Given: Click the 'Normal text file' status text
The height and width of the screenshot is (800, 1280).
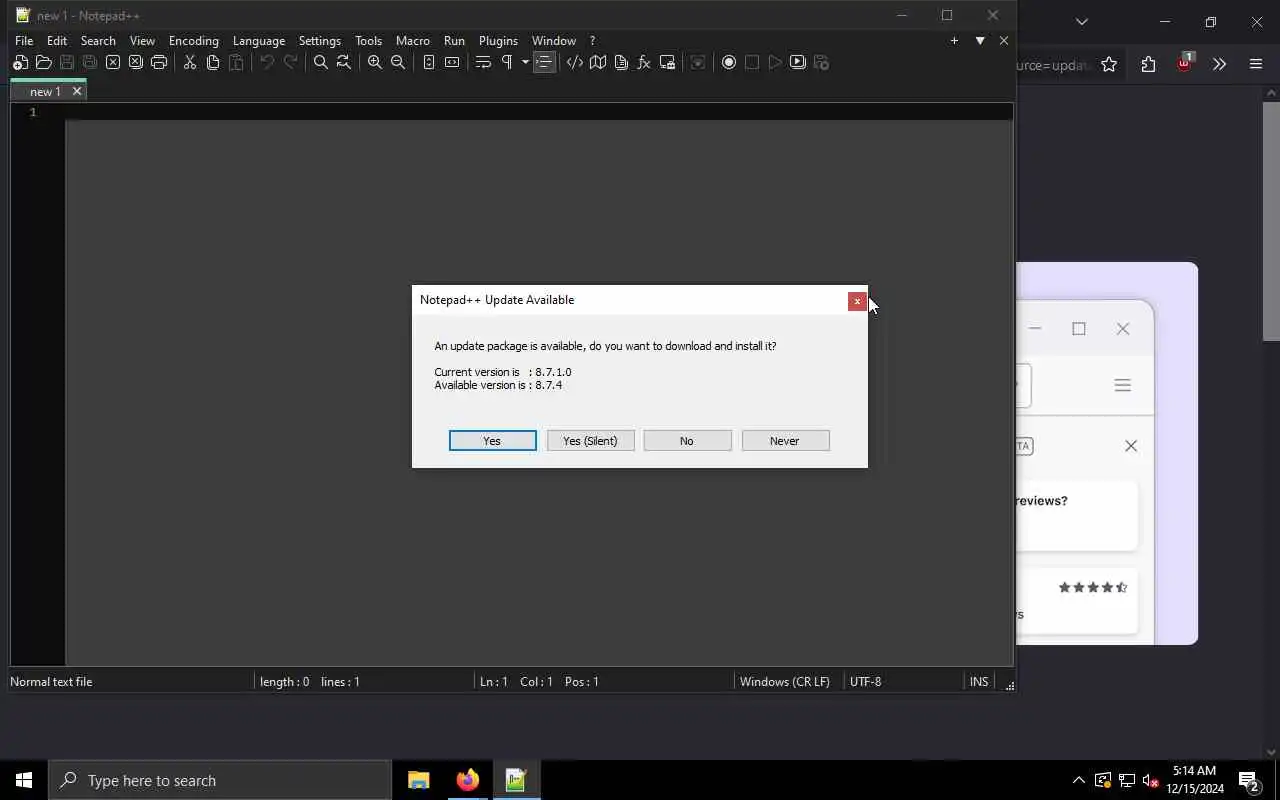Looking at the screenshot, I should pos(51,682).
